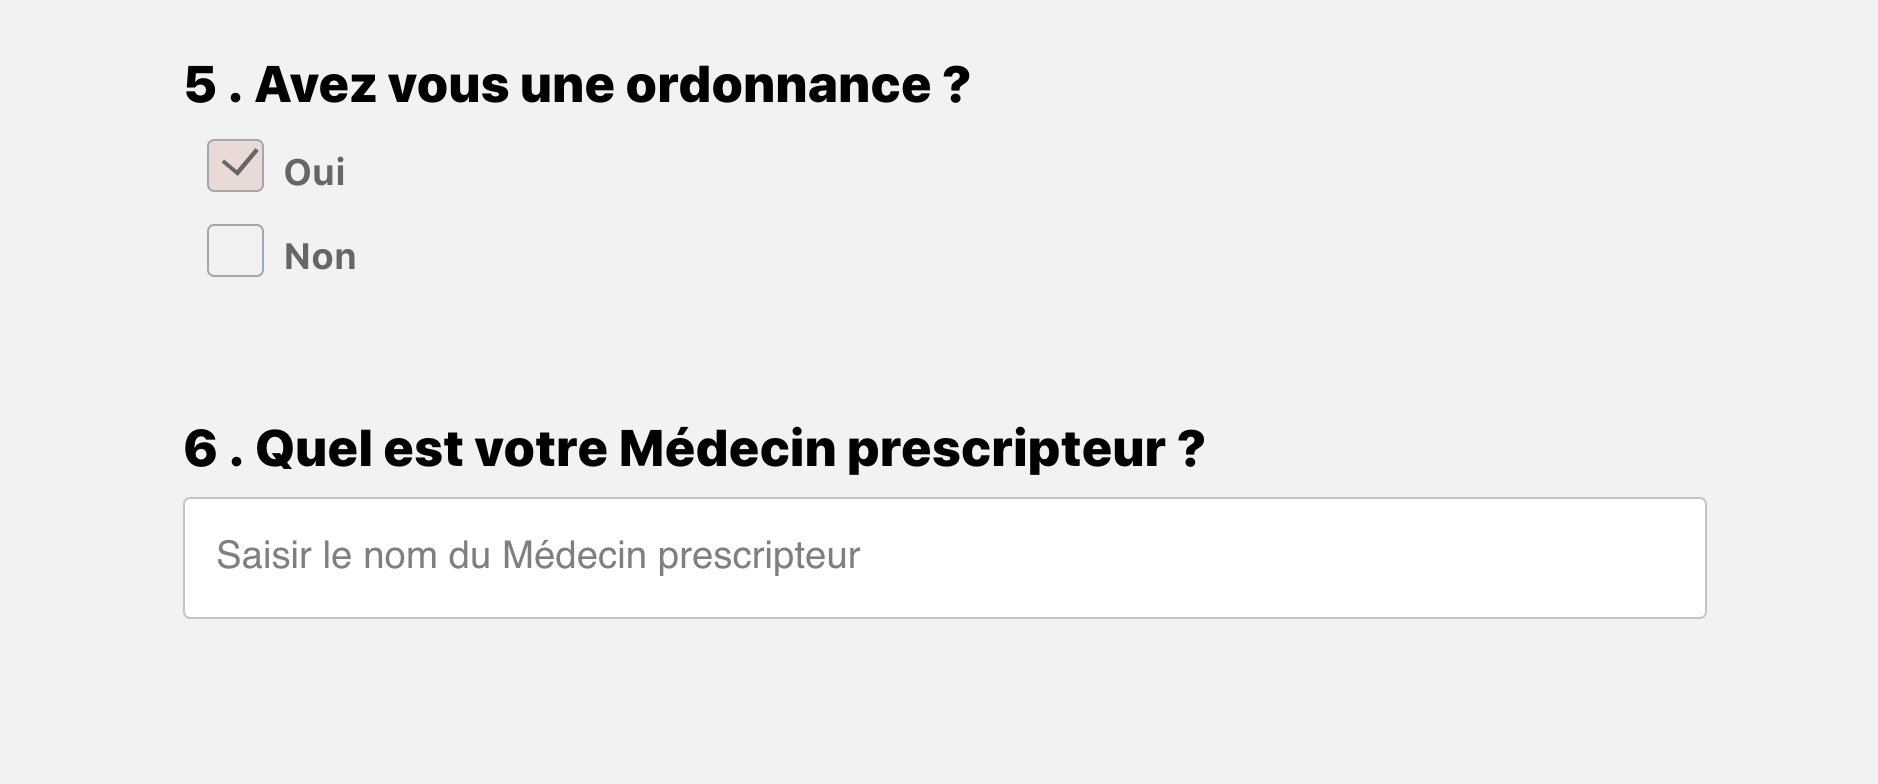Click the question mark after prescripteur
The height and width of the screenshot is (784, 1878).
pyautogui.click(x=1190, y=448)
